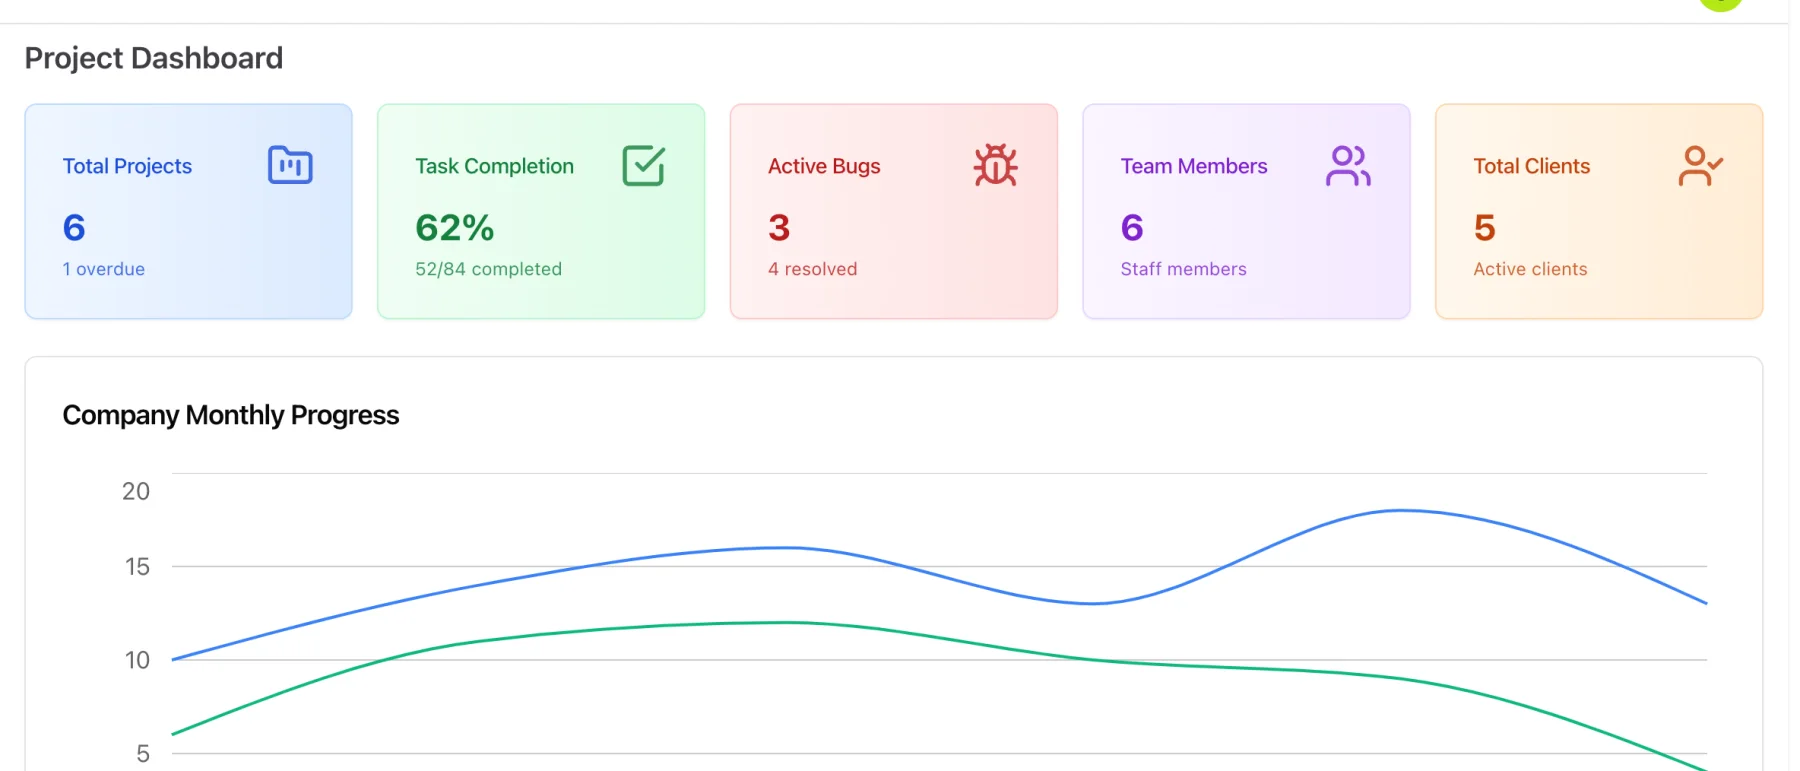Click the 62% completion value
Viewport: 1800px width, 771px height.
point(455,228)
